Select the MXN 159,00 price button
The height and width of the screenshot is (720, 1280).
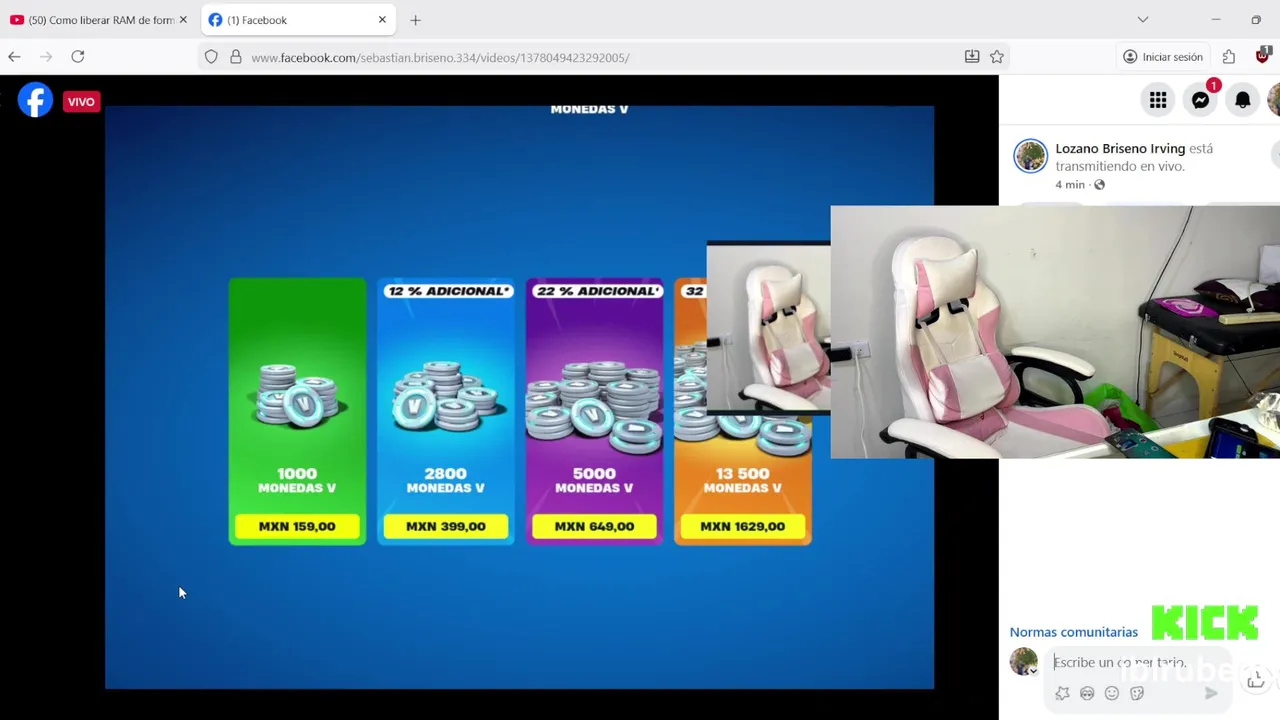[x=297, y=526]
